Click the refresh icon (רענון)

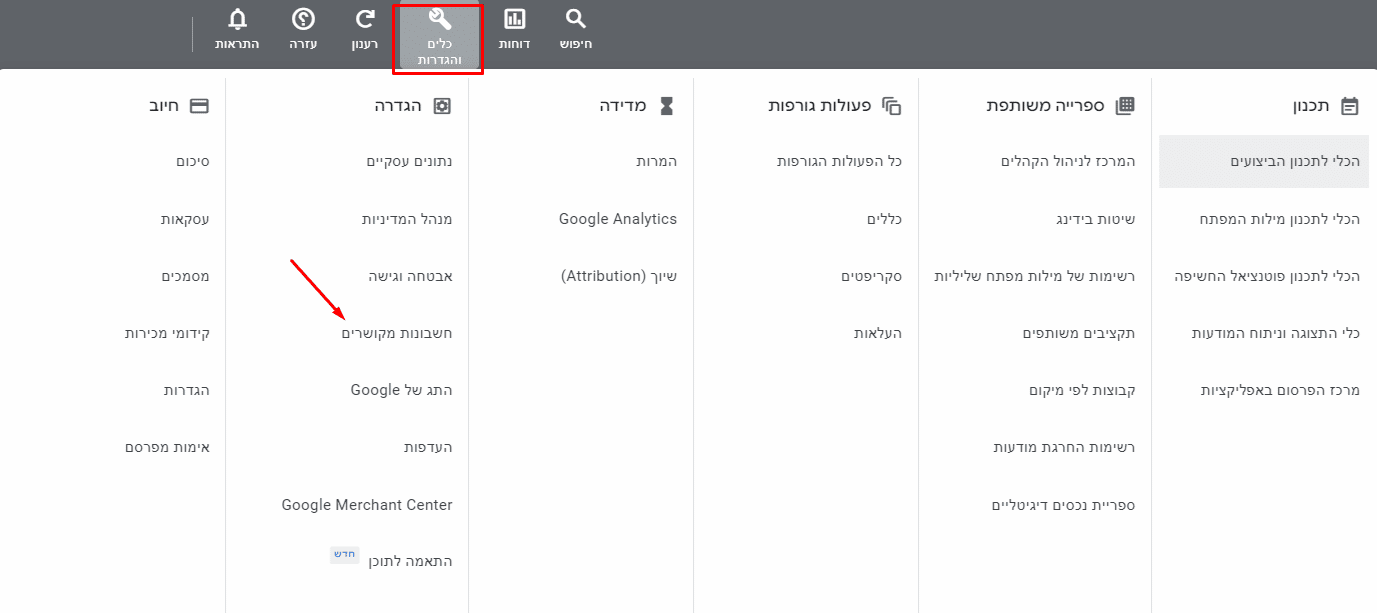[x=366, y=19]
